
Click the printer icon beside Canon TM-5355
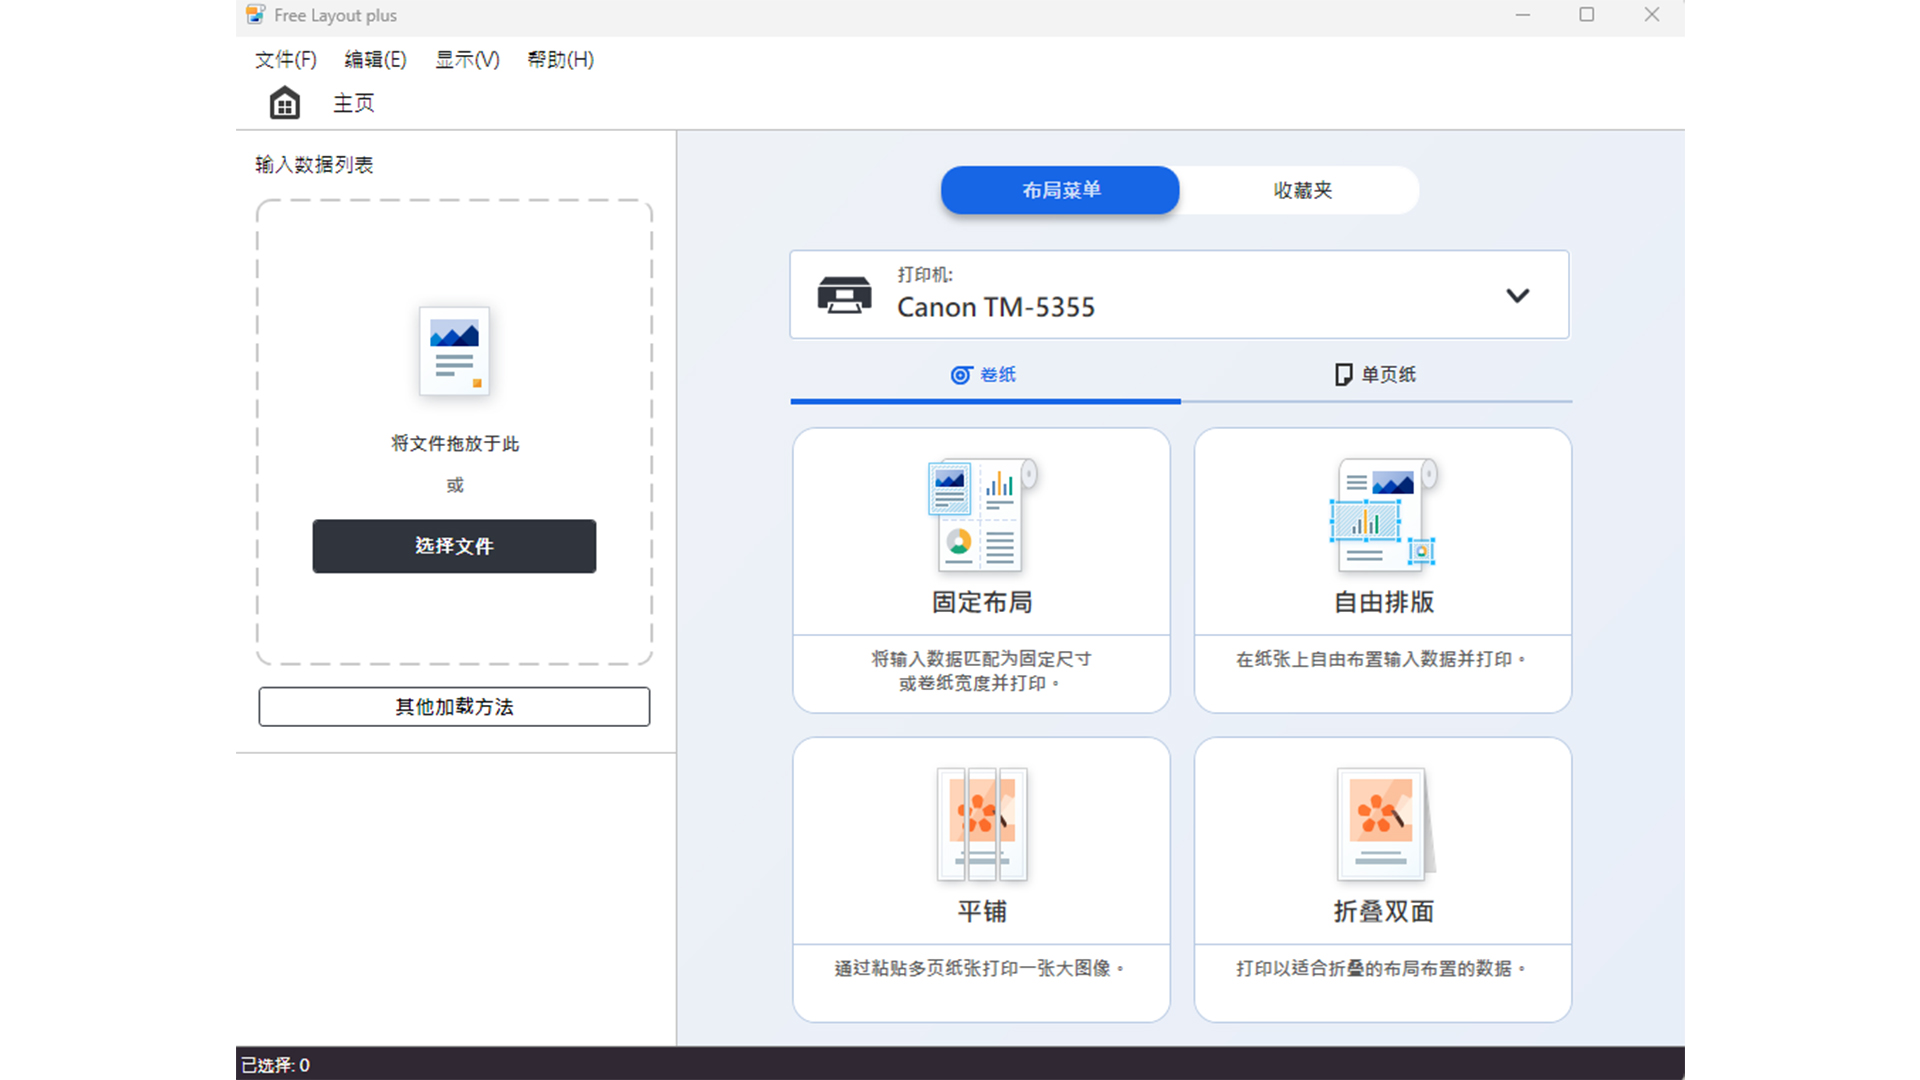pos(845,295)
